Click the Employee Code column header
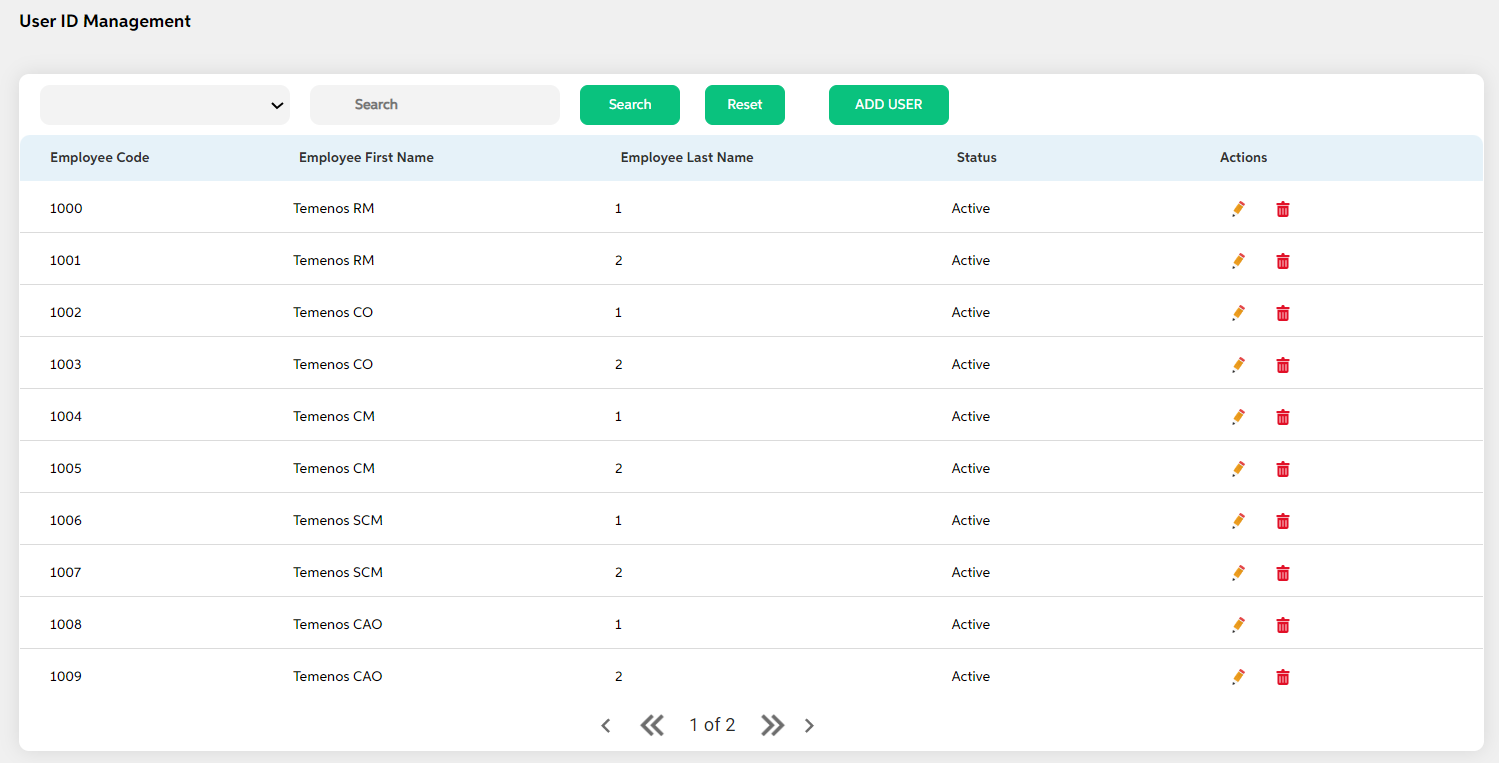Image resolution: width=1499 pixels, height=763 pixels. point(100,157)
